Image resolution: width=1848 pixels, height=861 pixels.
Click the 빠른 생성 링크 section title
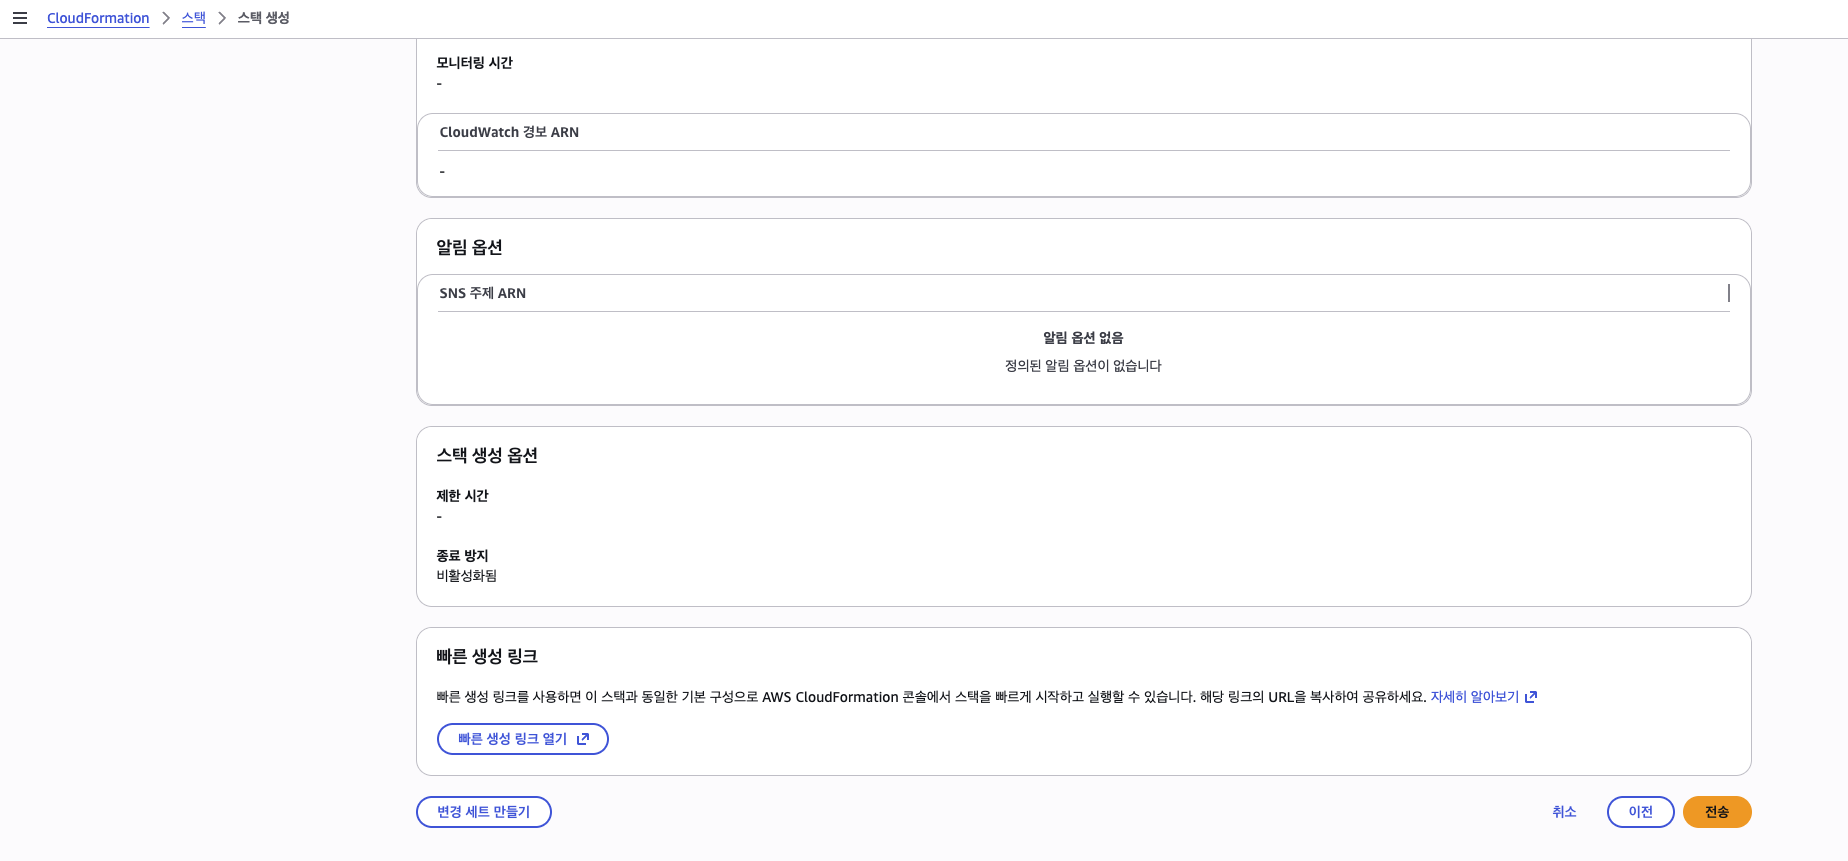[x=487, y=656]
